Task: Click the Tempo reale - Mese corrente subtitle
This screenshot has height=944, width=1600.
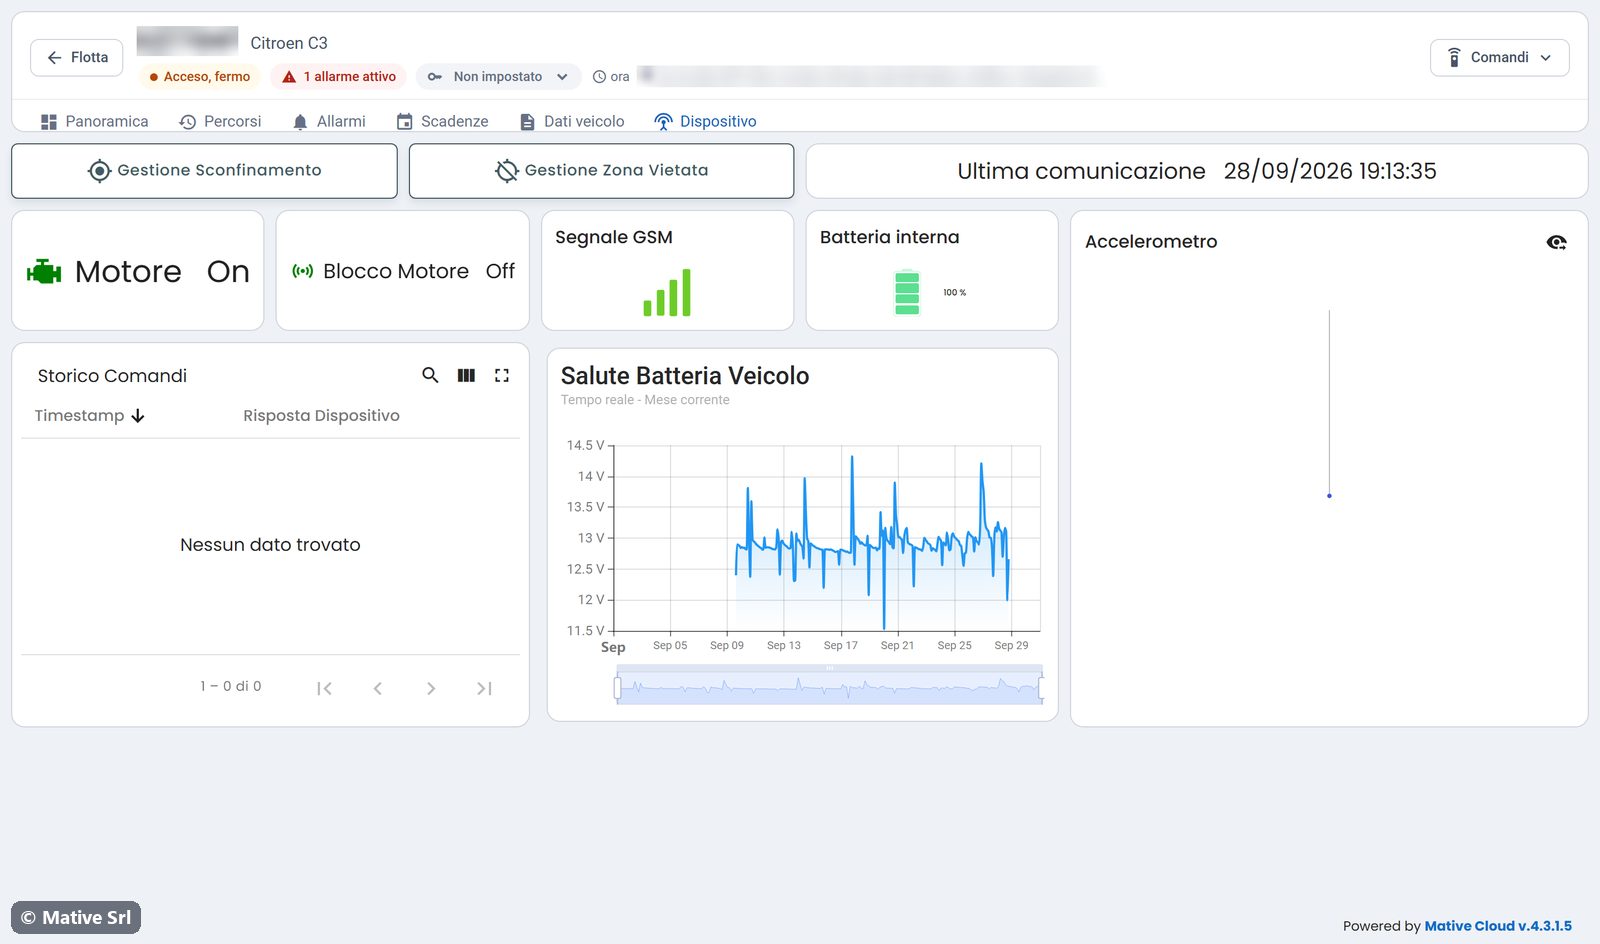Action: tap(645, 400)
